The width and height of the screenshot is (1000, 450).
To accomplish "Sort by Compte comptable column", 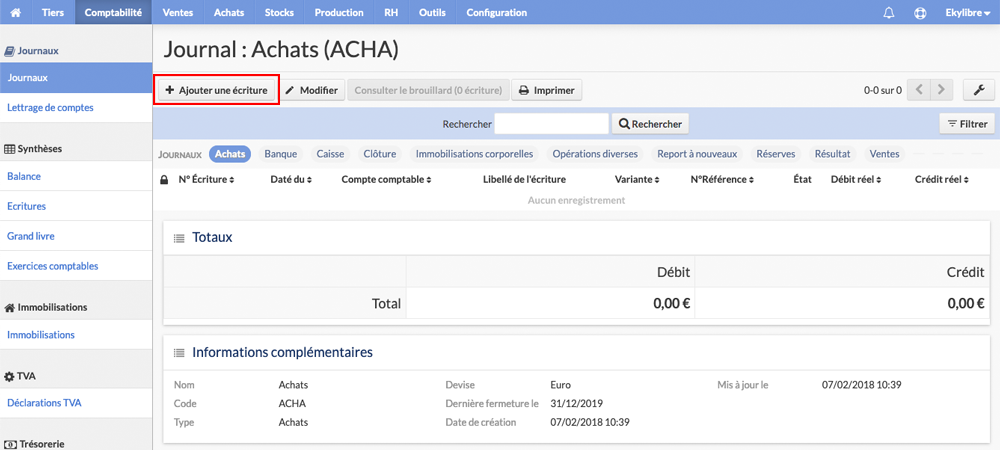I will pos(386,180).
